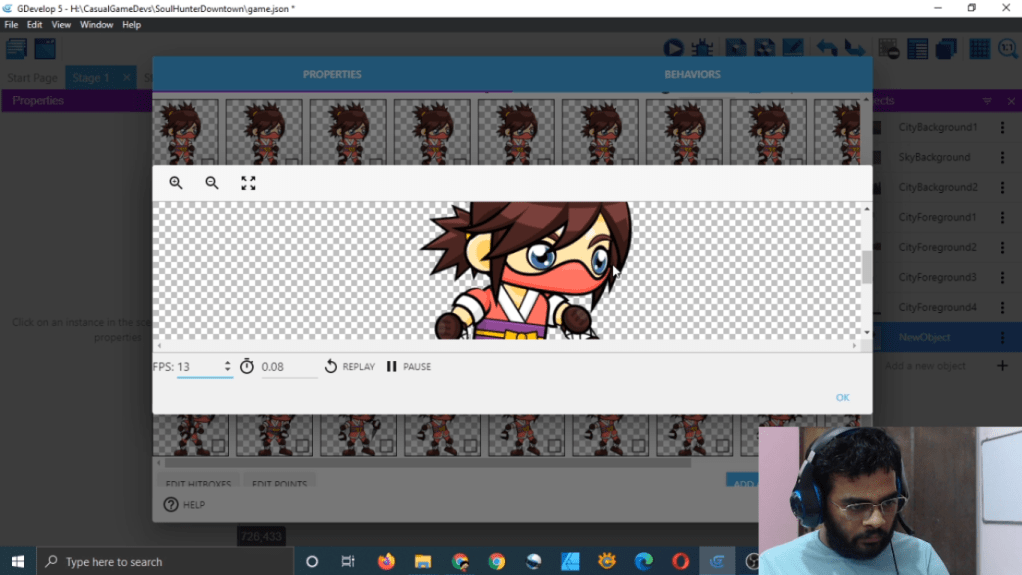
Task: Select fifth frame checkbox in lower animation strip
Action: 554,446
